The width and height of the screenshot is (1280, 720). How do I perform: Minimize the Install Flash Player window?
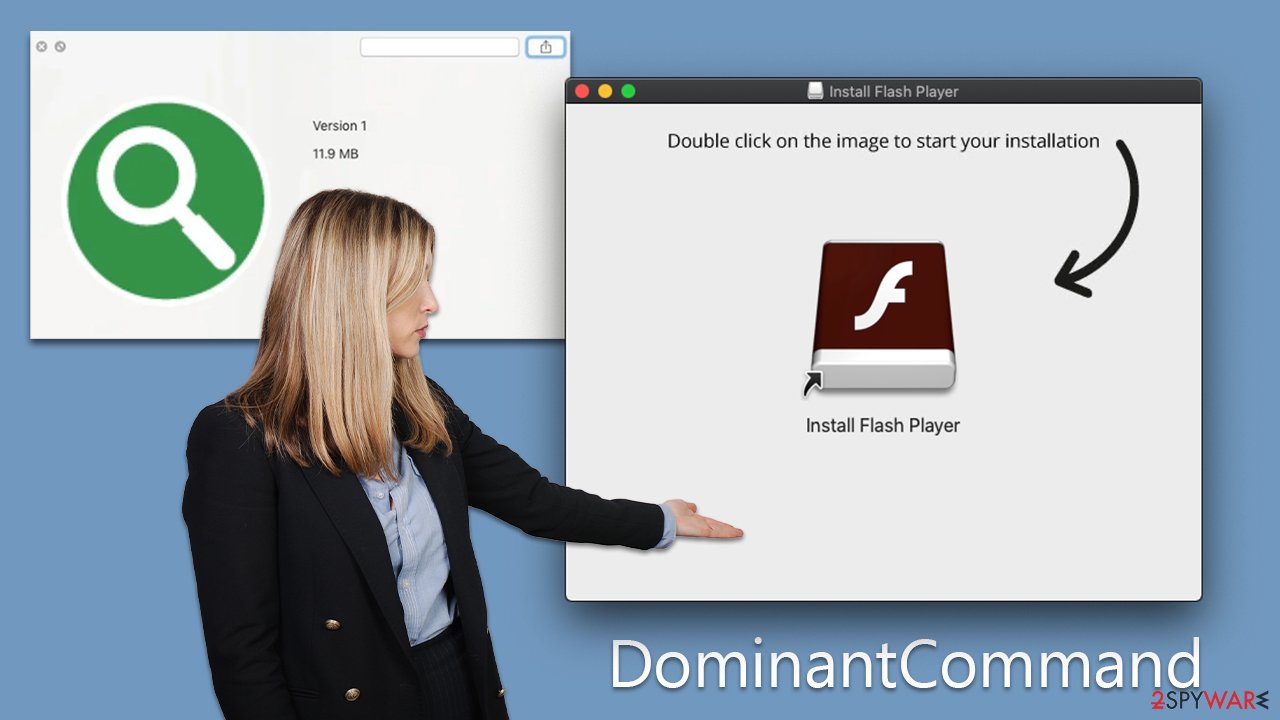(x=605, y=91)
